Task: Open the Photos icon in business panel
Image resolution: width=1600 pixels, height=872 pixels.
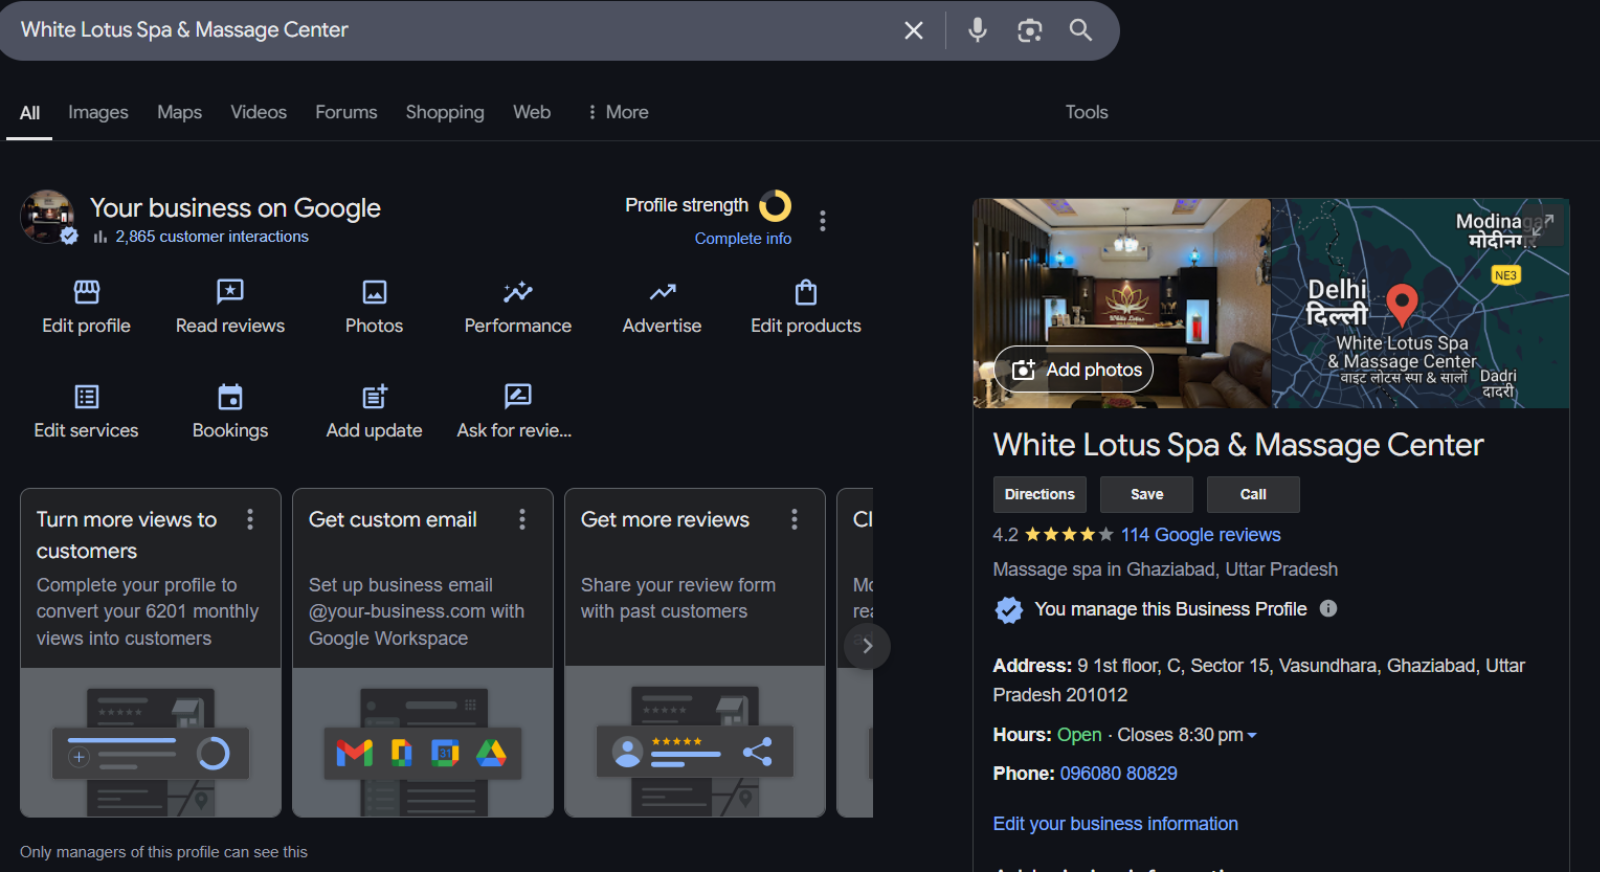Action: tap(374, 292)
